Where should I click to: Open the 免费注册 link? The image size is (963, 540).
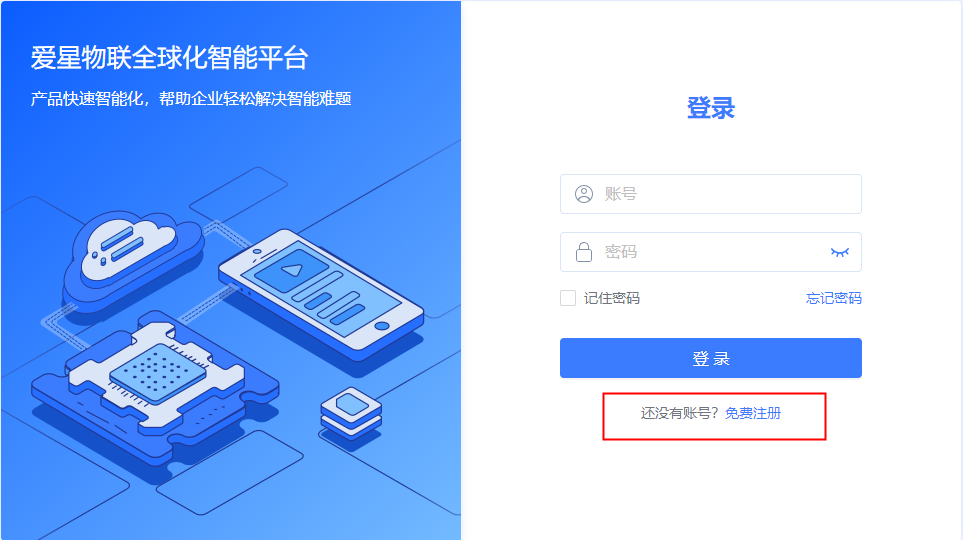click(753, 413)
